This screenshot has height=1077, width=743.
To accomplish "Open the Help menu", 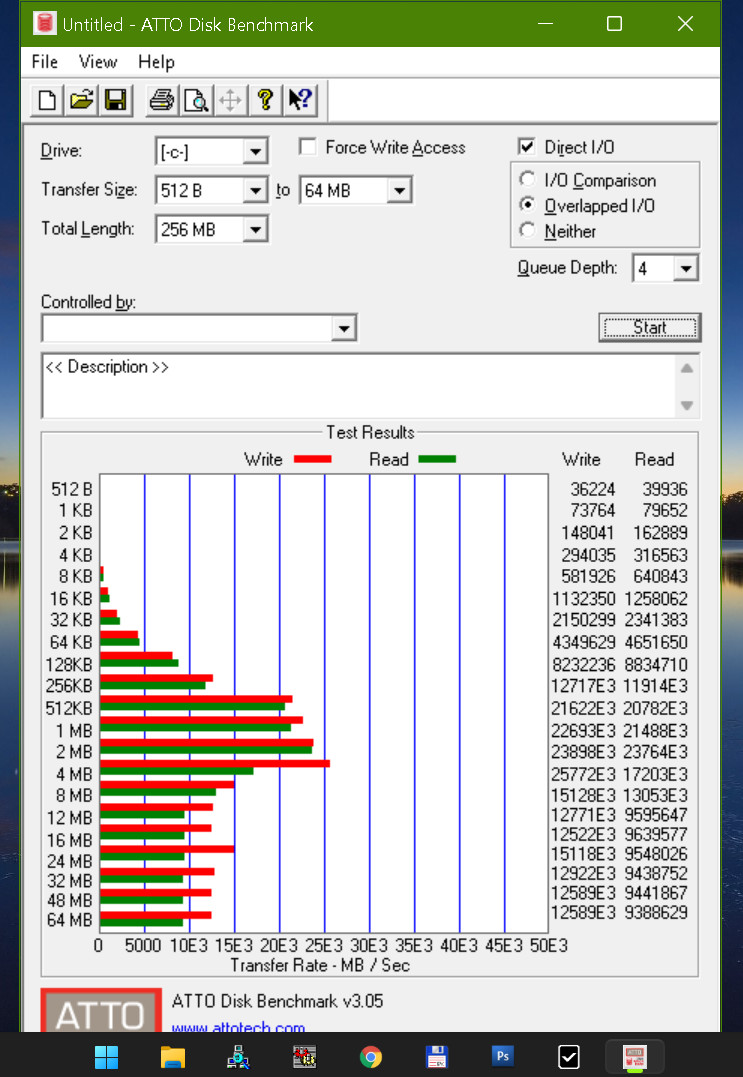I will 156,62.
